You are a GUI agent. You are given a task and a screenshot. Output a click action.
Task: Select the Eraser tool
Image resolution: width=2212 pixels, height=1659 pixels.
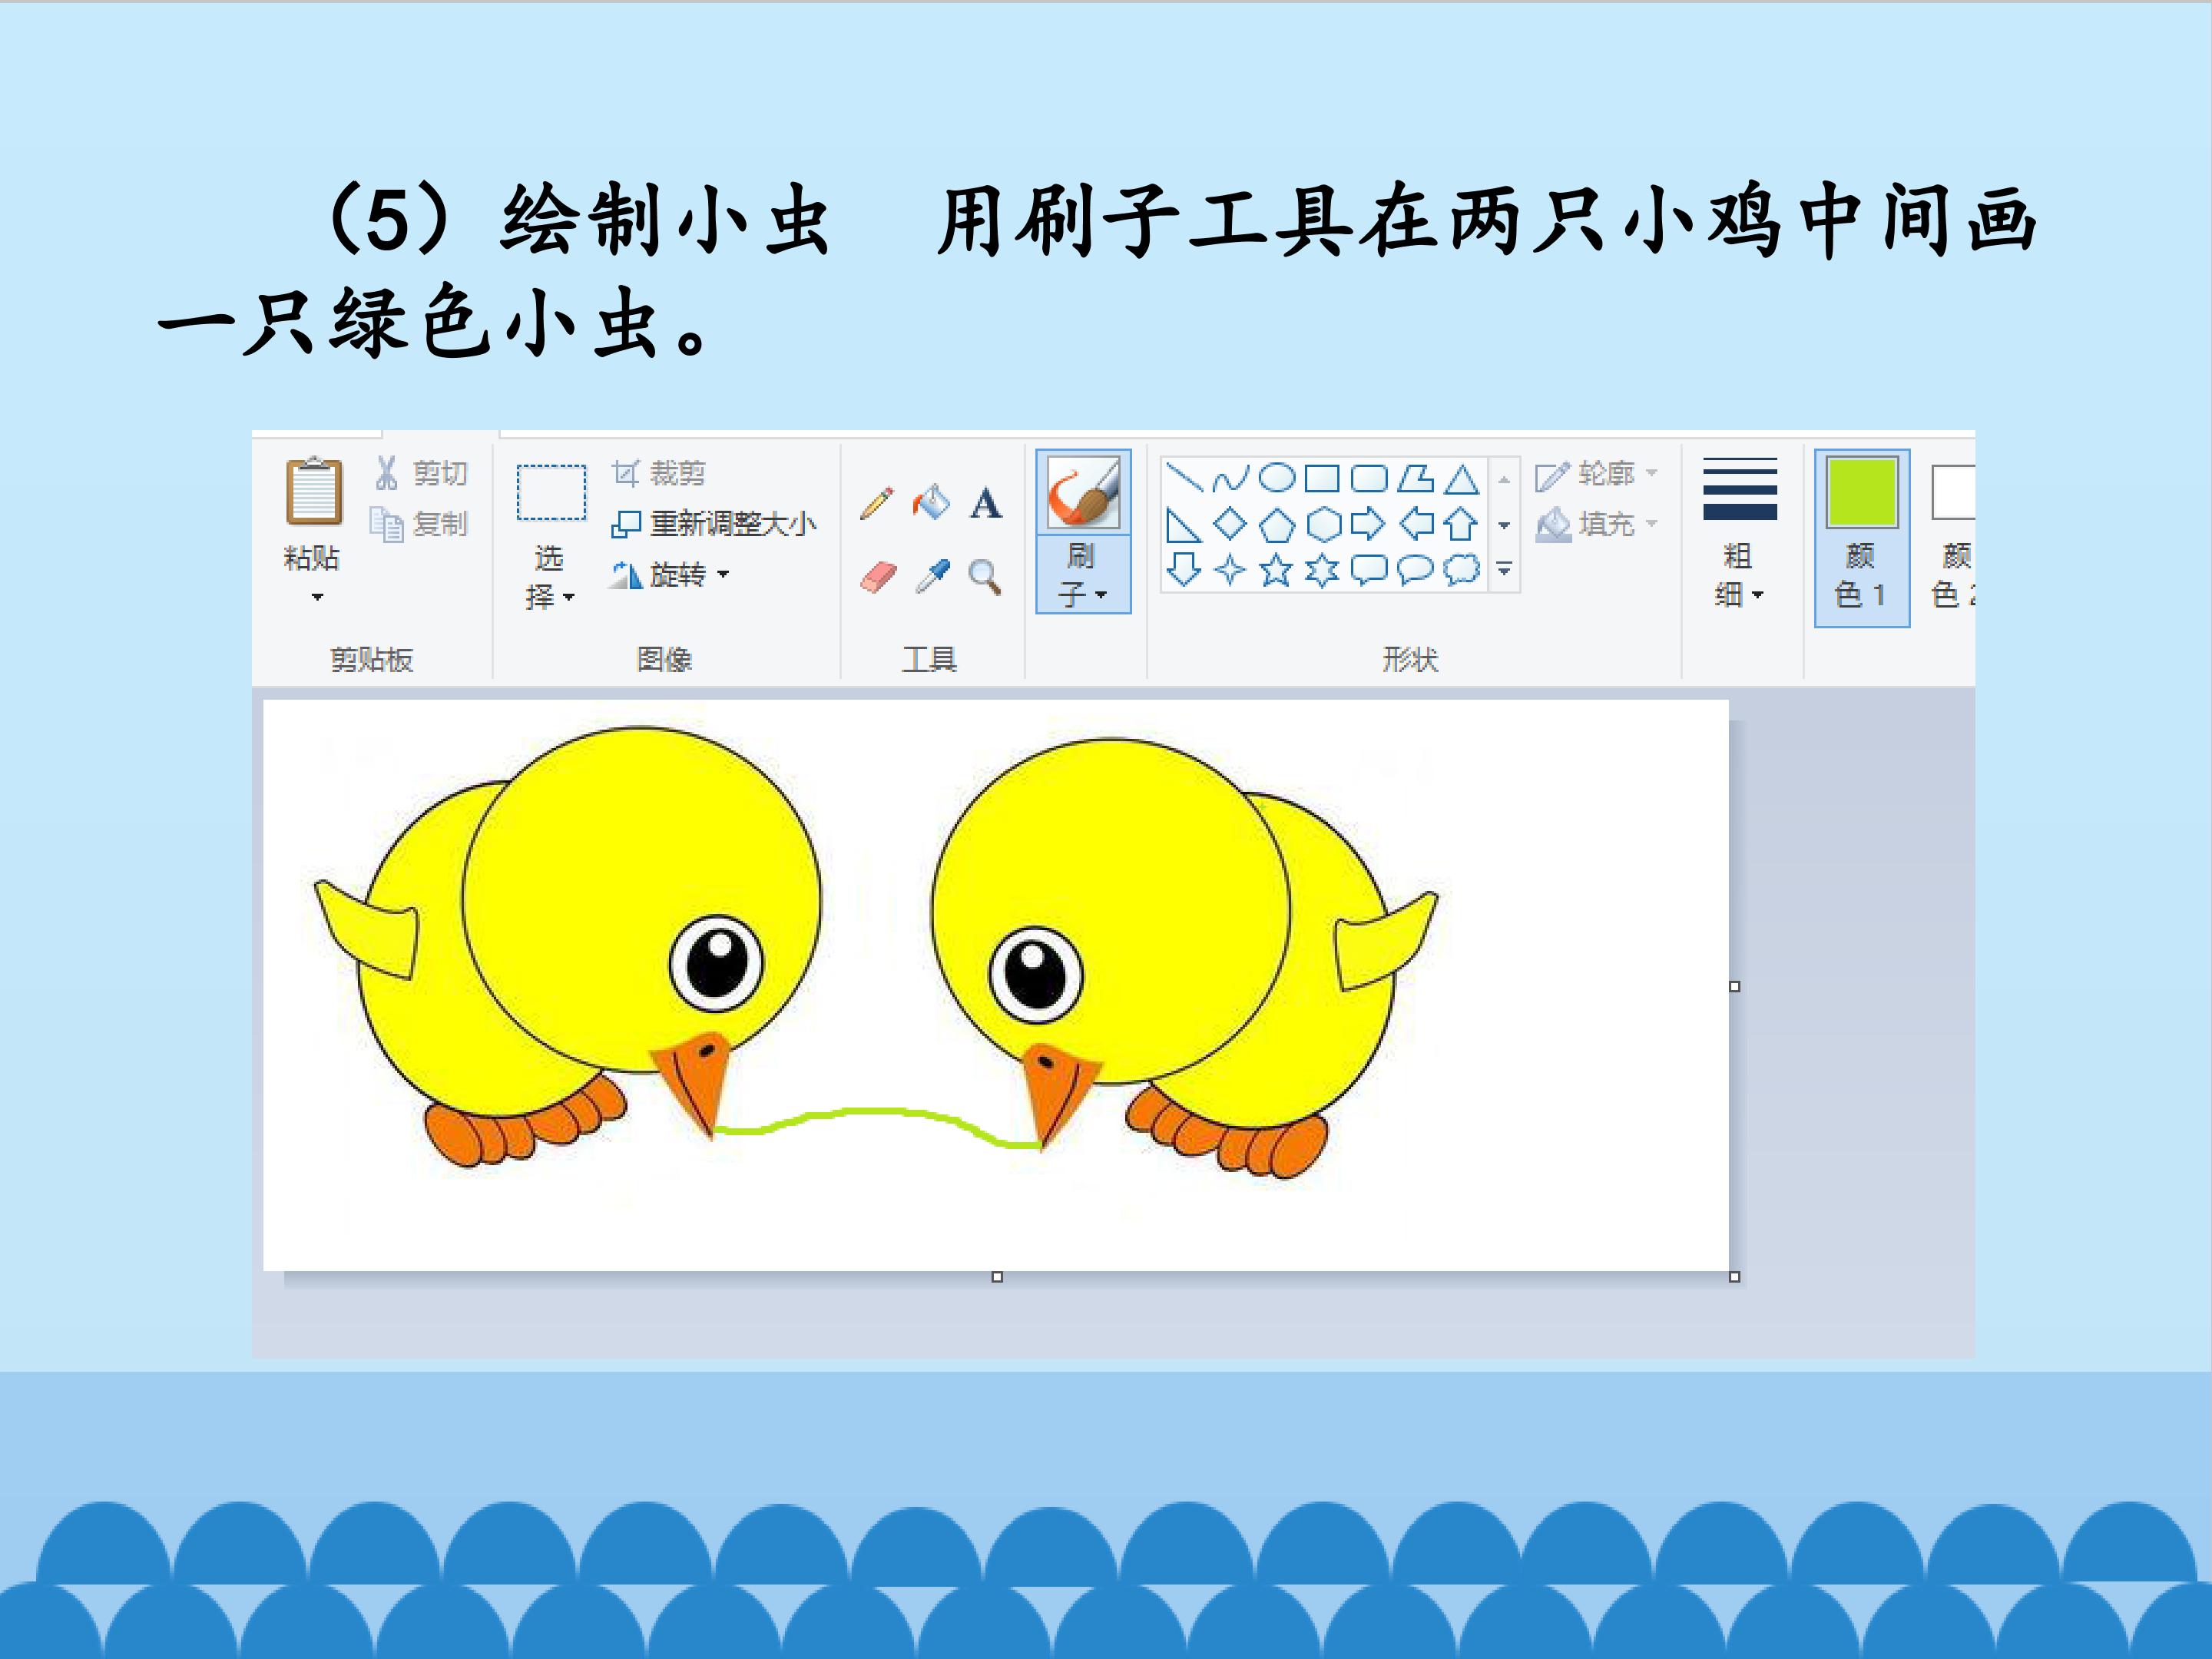(x=878, y=577)
